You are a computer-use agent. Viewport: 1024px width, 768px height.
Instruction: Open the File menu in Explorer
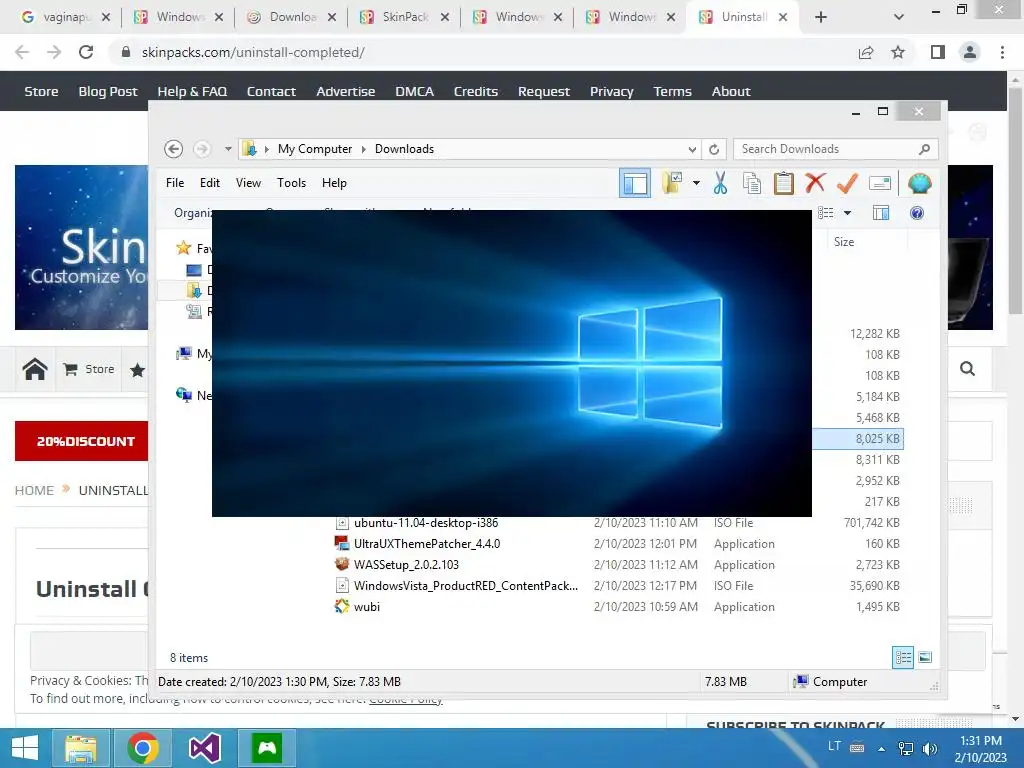[x=174, y=183]
